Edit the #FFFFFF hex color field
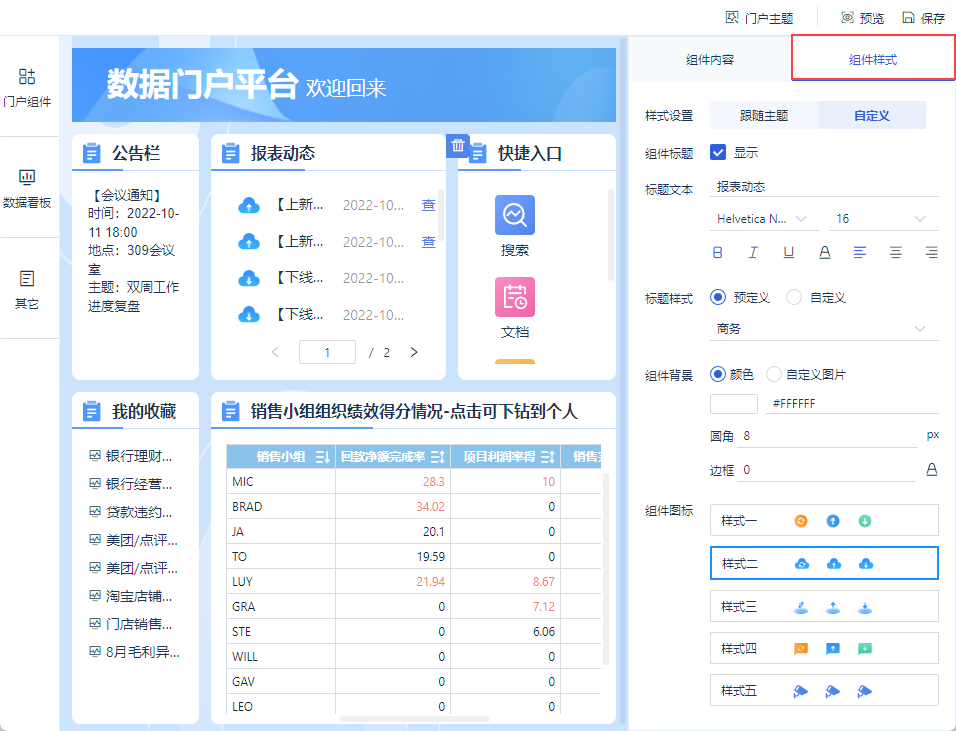Image resolution: width=956 pixels, height=731 pixels. 851,404
